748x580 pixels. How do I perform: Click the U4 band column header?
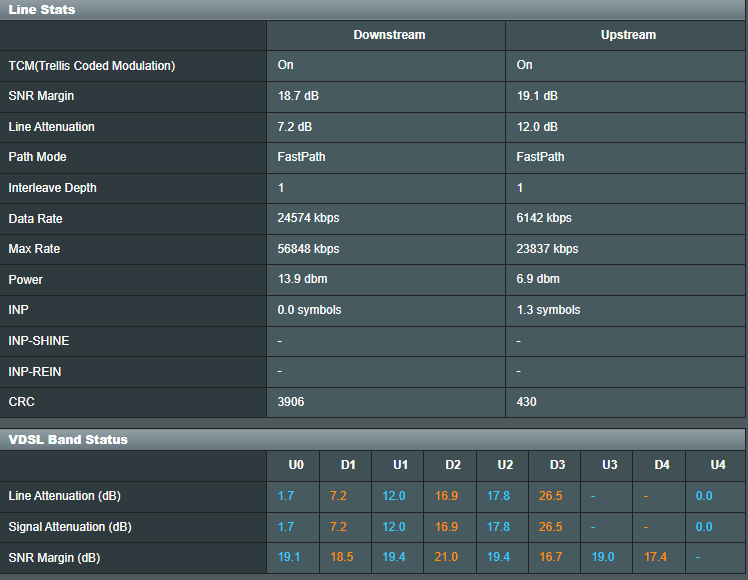(717, 465)
